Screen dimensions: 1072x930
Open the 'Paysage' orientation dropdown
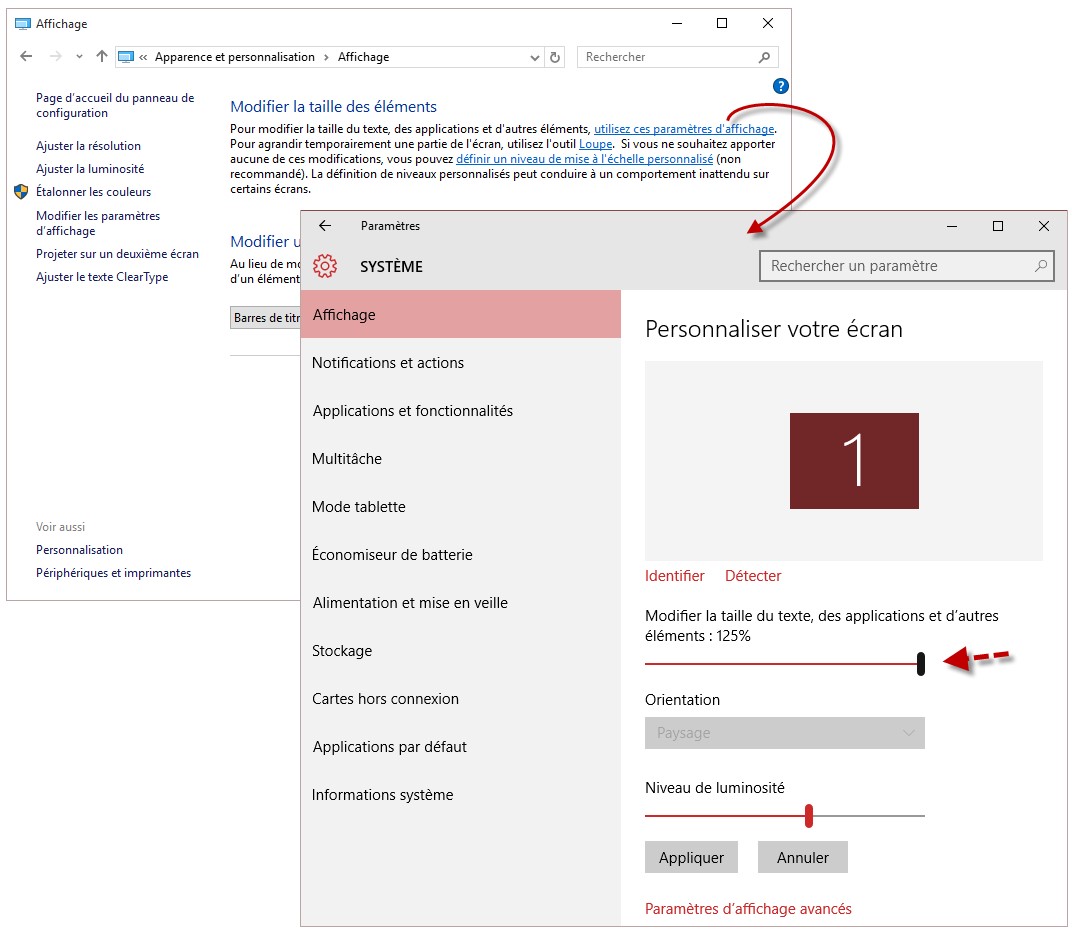pos(784,733)
